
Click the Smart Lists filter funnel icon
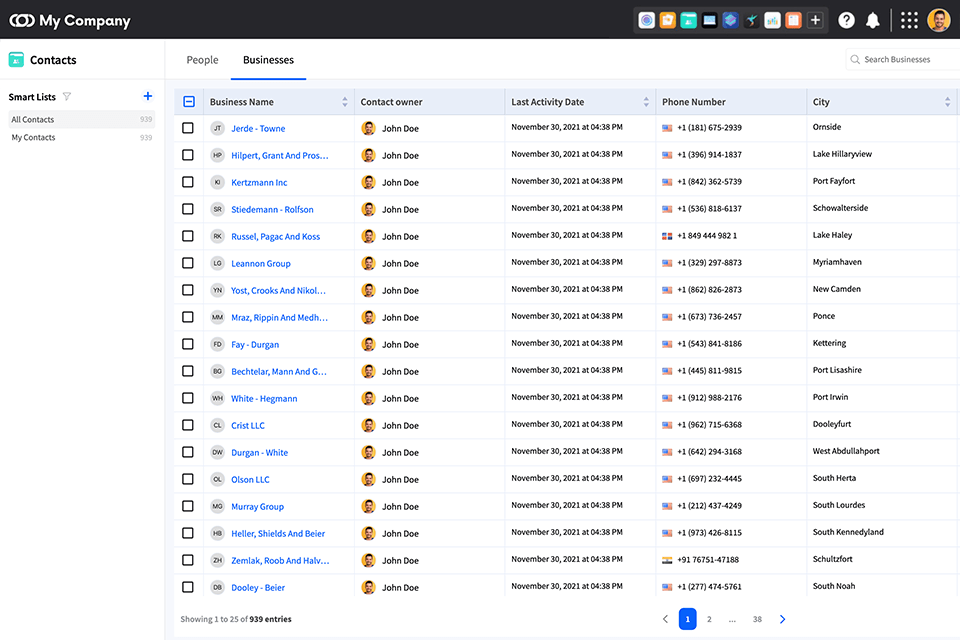tap(67, 96)
